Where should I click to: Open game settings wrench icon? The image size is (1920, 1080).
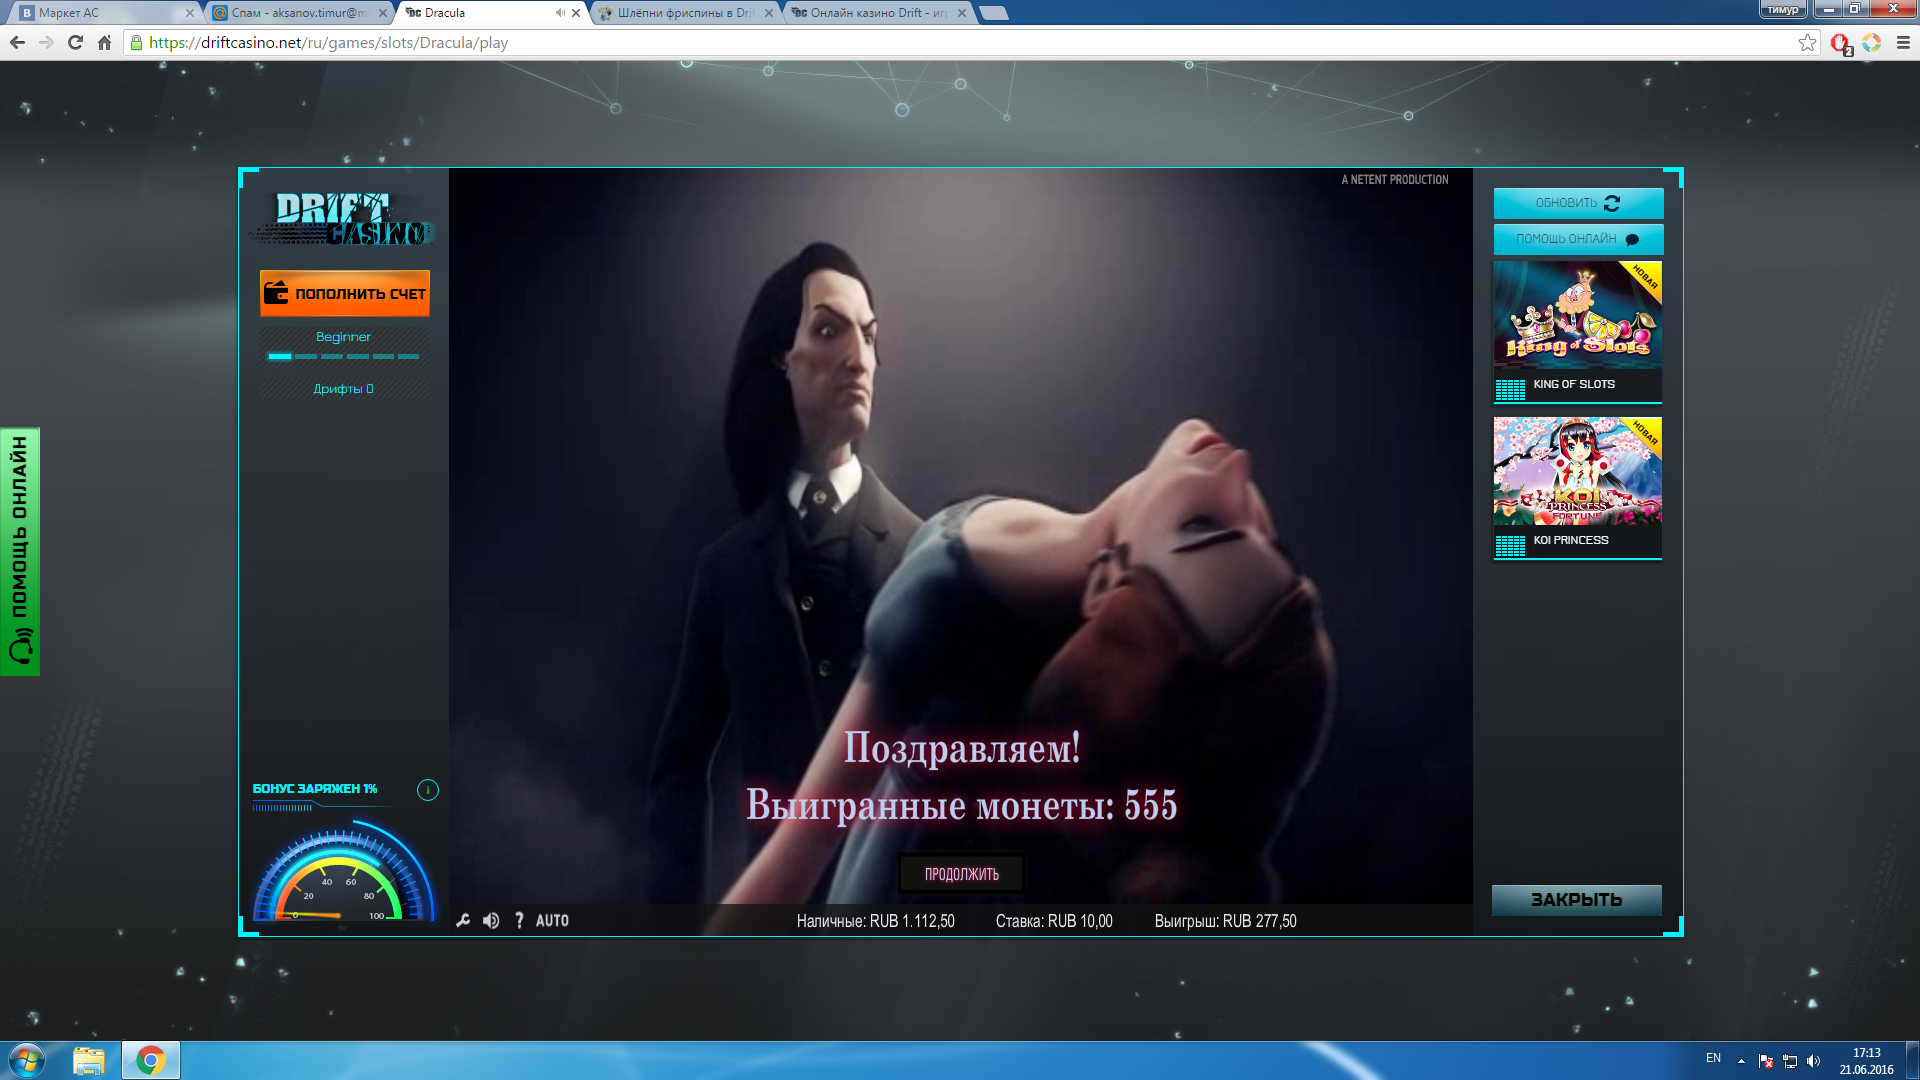coord(463,921)
